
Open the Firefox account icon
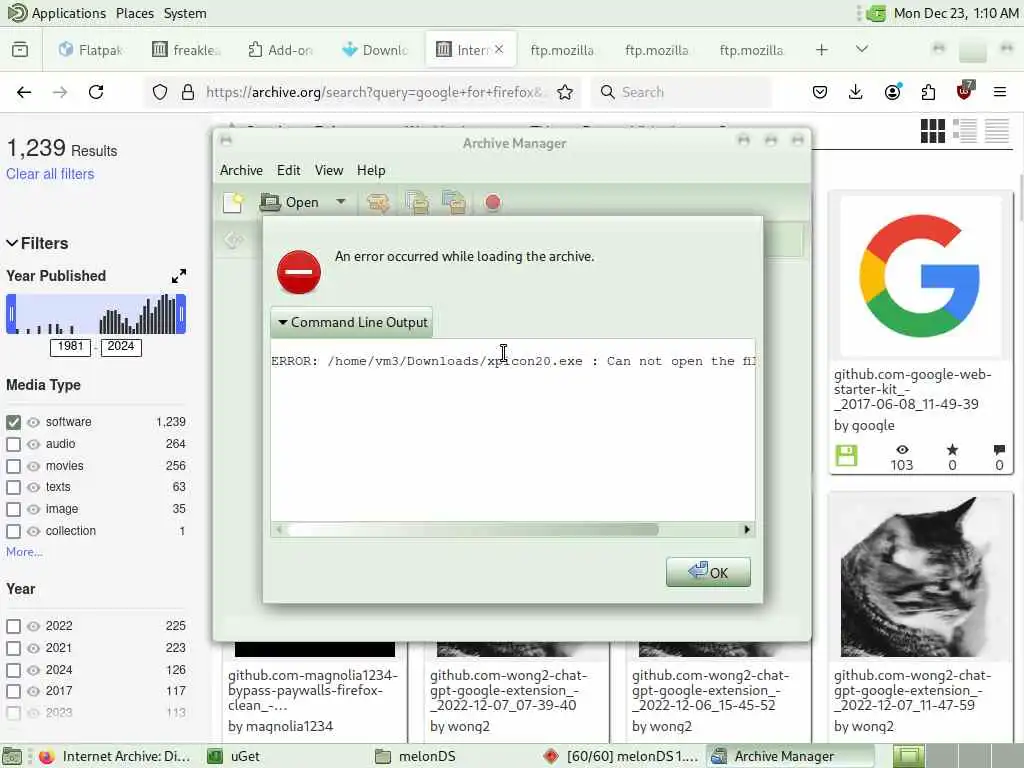coord(892,91)
